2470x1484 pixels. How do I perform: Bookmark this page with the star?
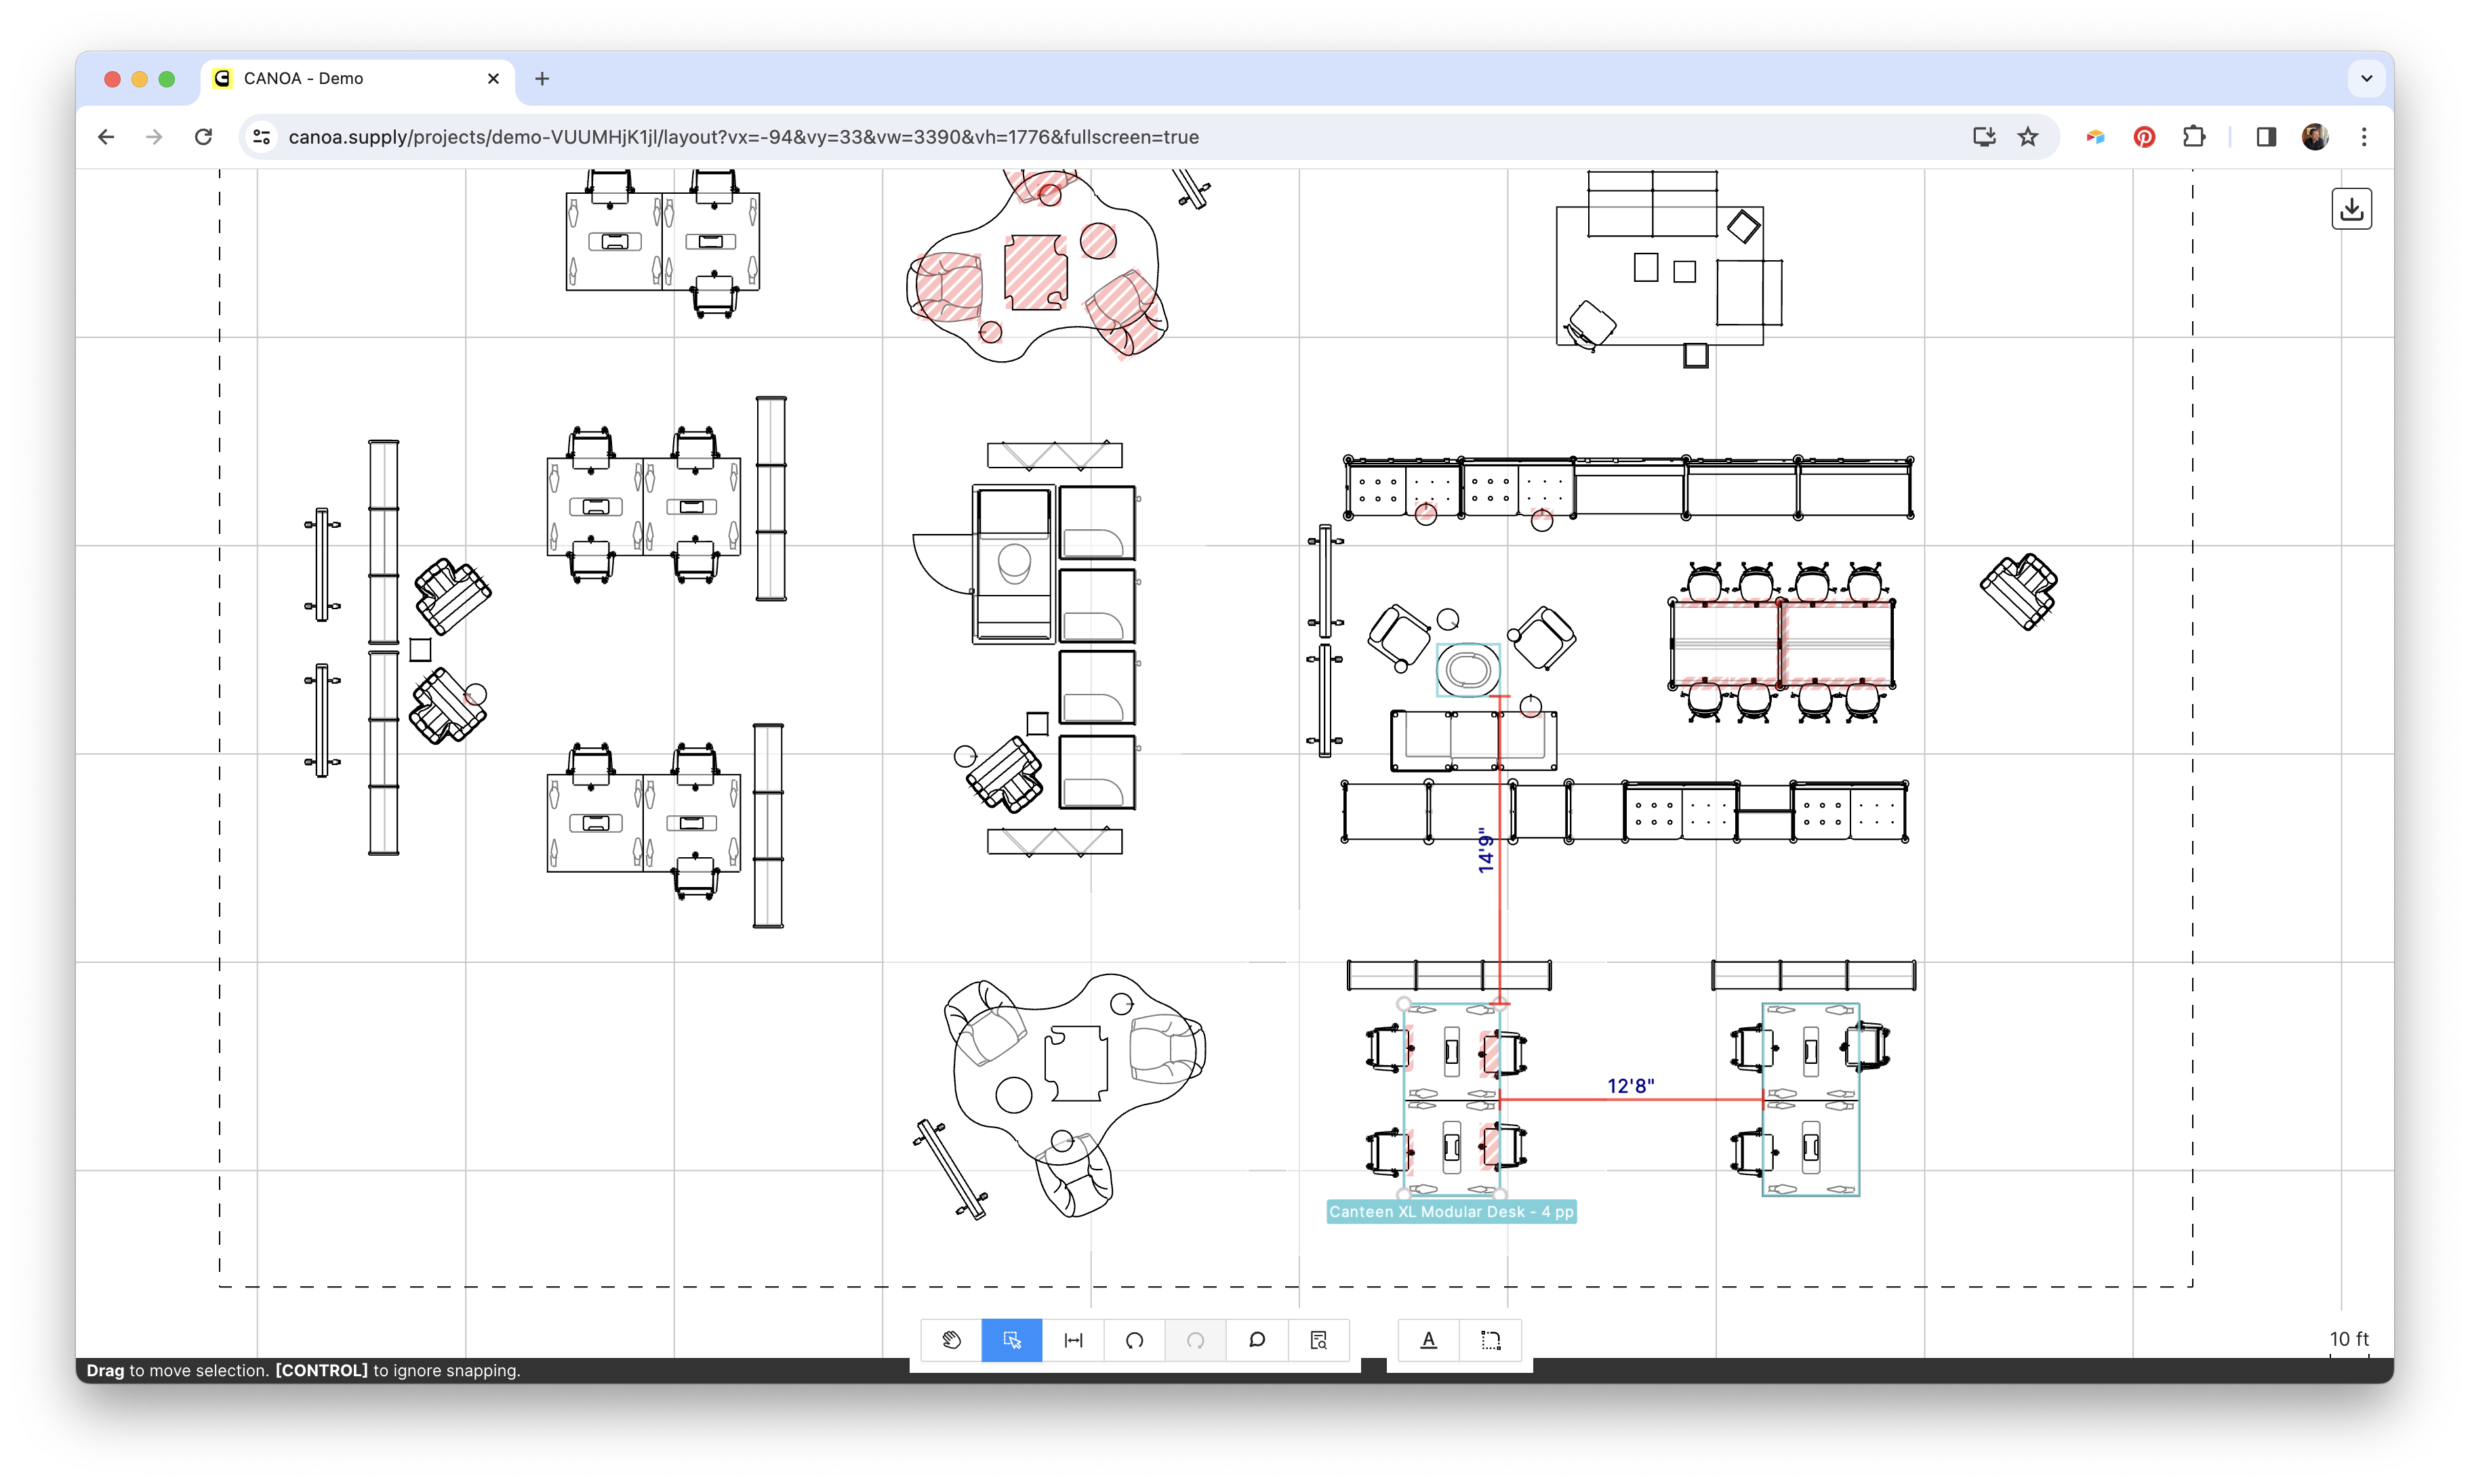click(x=2027, y=137)
